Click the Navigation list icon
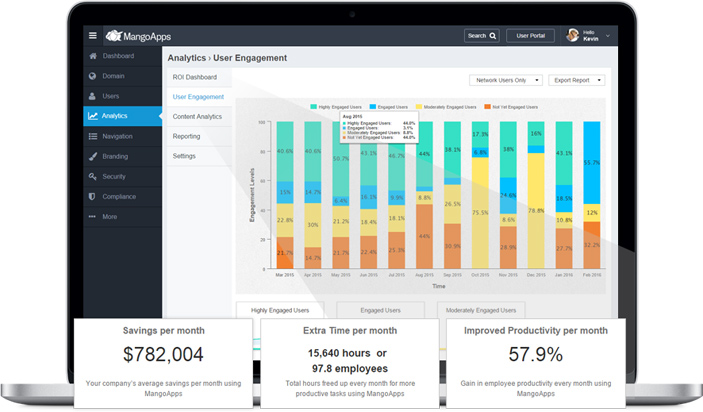703x412 pixels. [93, 136]
